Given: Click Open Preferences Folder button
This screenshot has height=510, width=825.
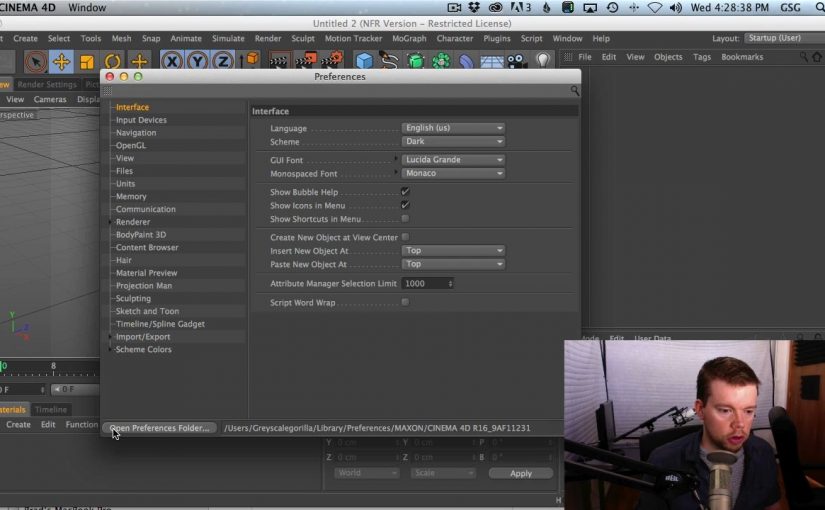Looking at the screenshot, I should [x=159, y=428].
